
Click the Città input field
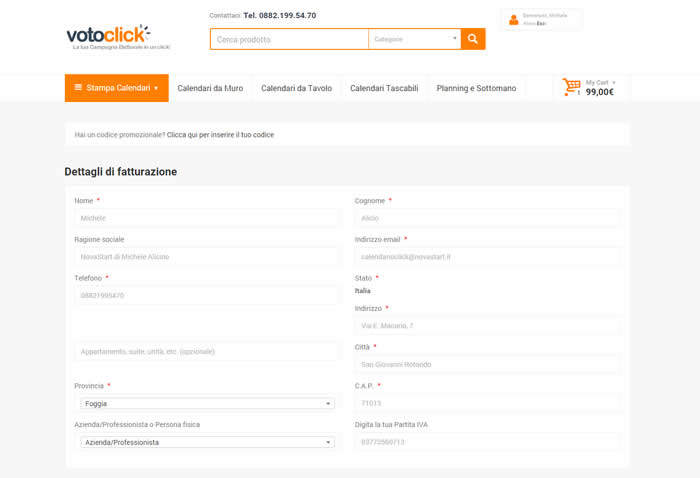tap(487, 365)
